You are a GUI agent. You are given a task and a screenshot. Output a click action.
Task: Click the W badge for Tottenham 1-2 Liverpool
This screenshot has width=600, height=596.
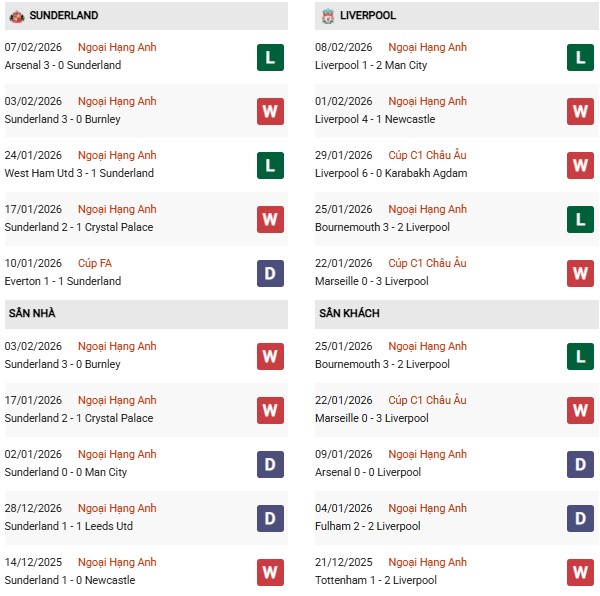tap(581, 572)
